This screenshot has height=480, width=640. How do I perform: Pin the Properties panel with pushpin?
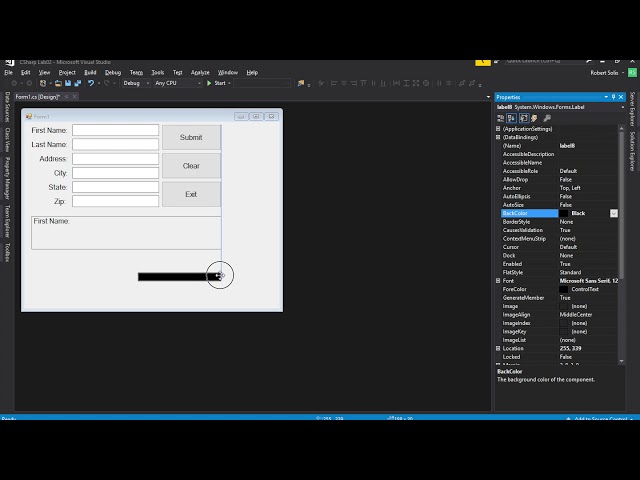(x=613, y=97)
